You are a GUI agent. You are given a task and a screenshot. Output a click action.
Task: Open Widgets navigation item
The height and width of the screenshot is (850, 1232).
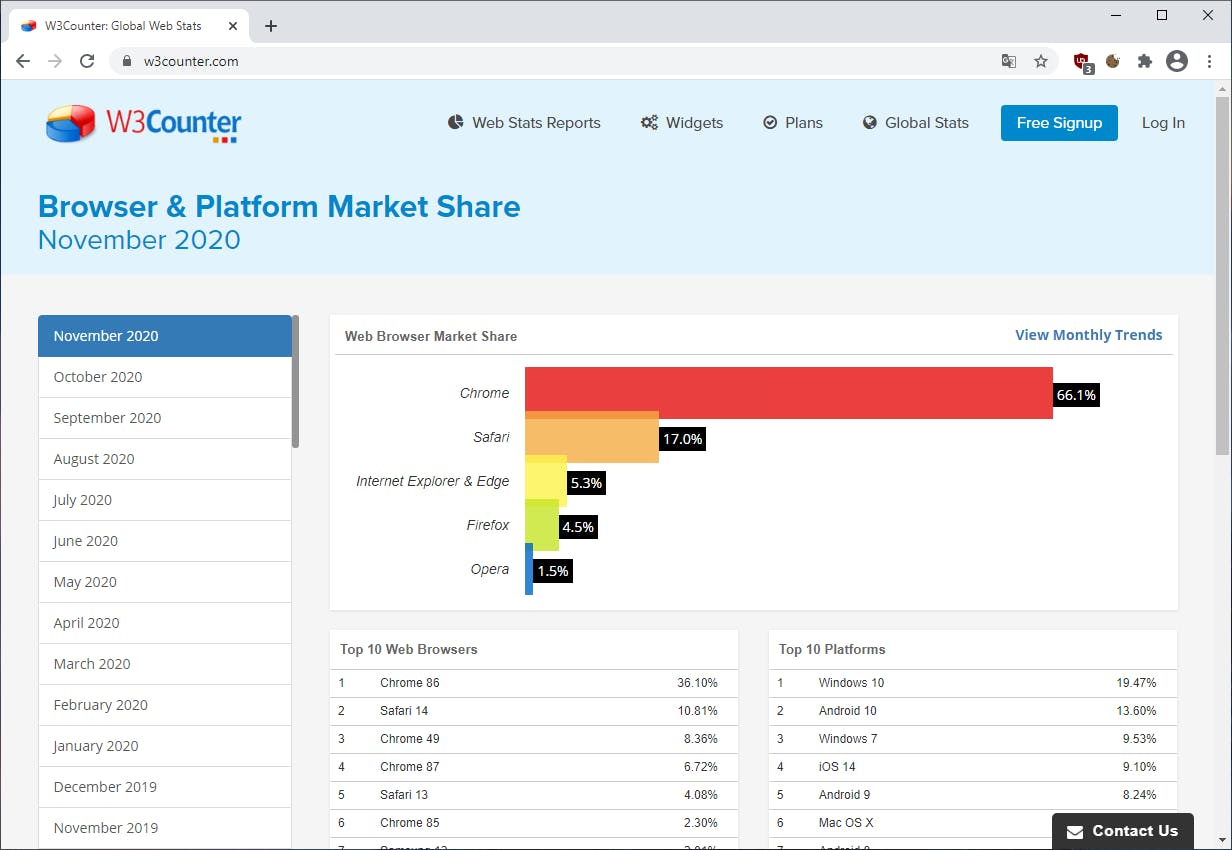pyautogui.click(x=682, y=123)
